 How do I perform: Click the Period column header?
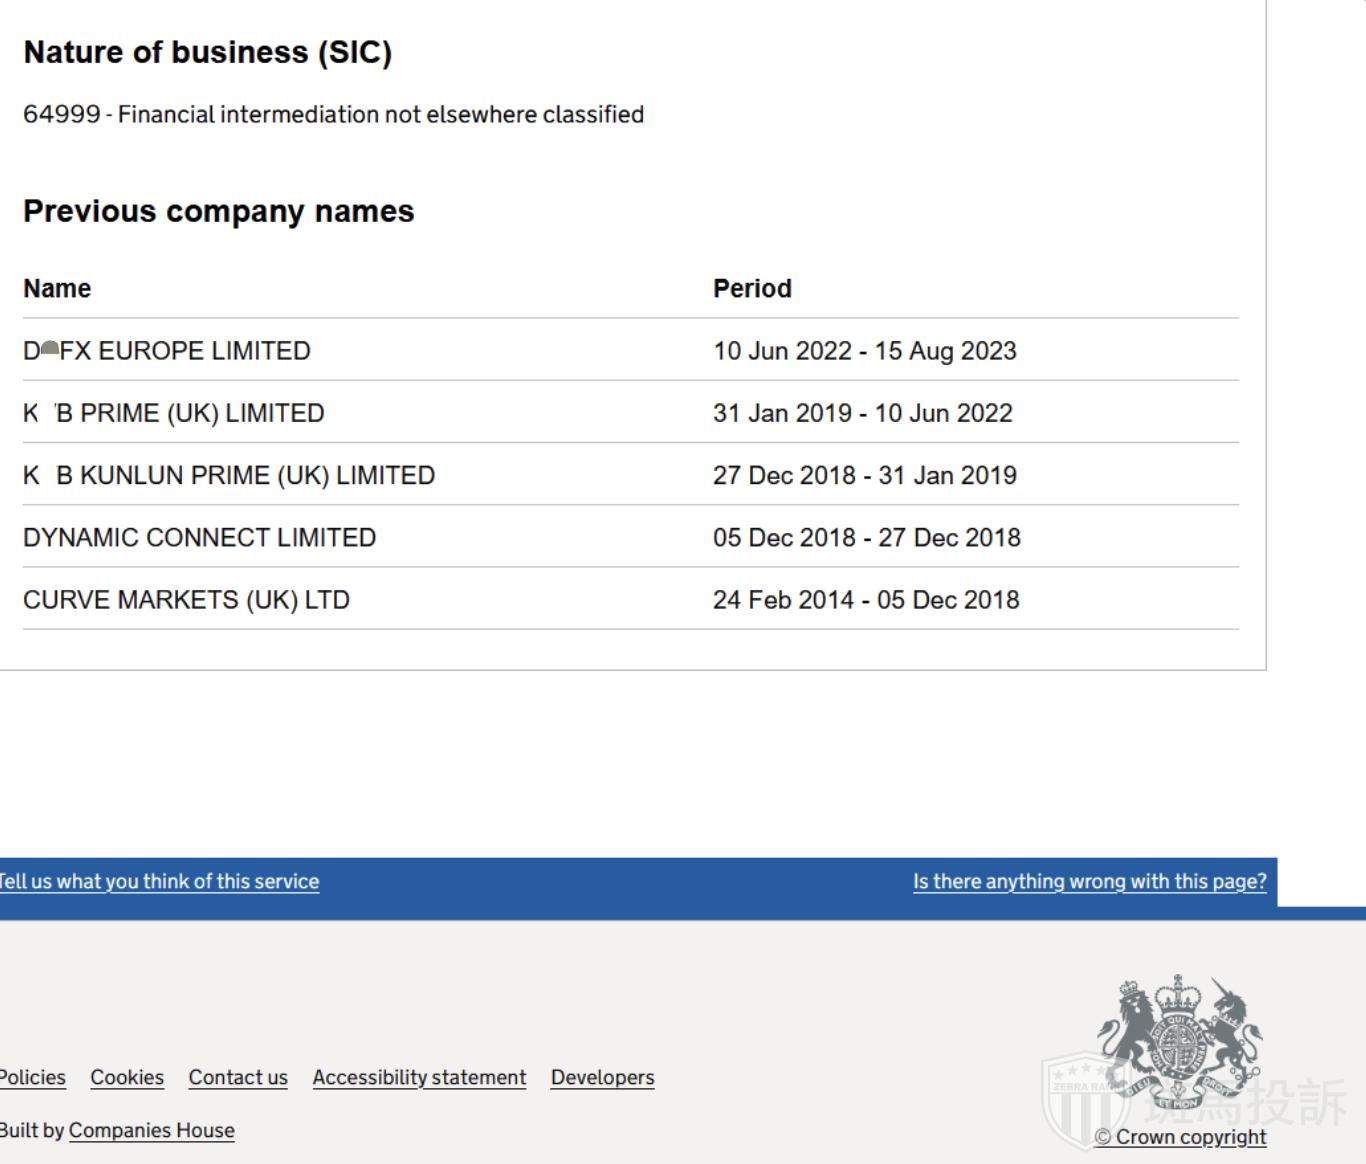752,289
